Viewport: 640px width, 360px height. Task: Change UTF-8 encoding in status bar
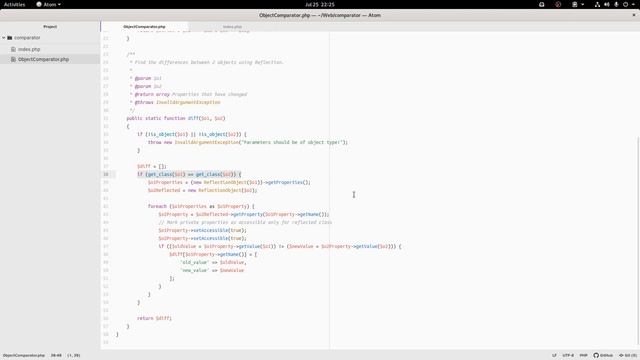tap(568, 356)
